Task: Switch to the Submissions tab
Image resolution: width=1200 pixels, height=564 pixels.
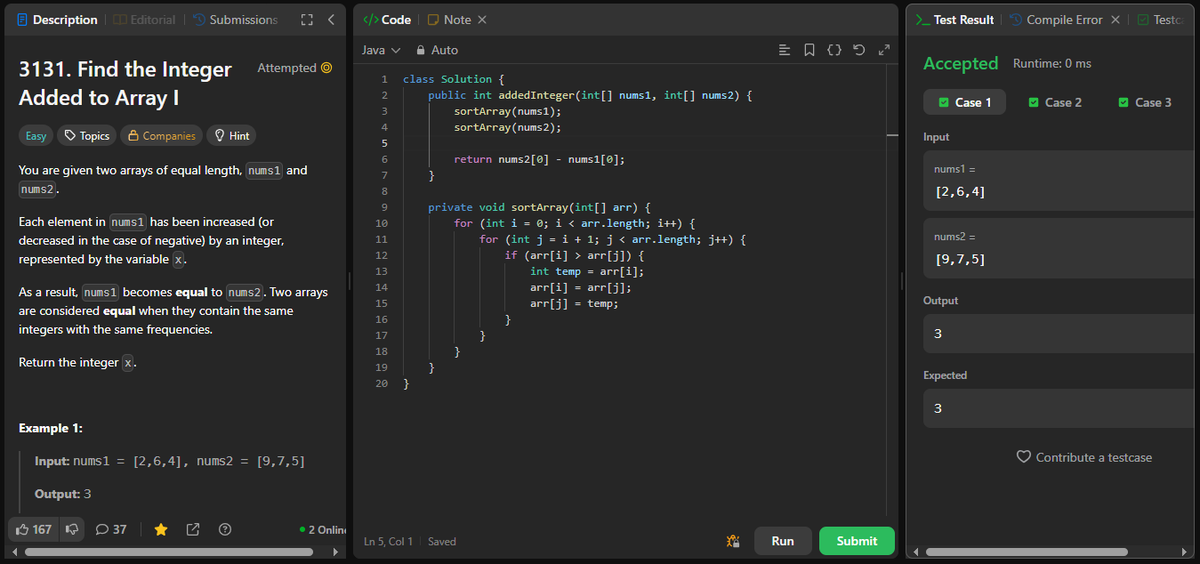Action: point(235,20)
